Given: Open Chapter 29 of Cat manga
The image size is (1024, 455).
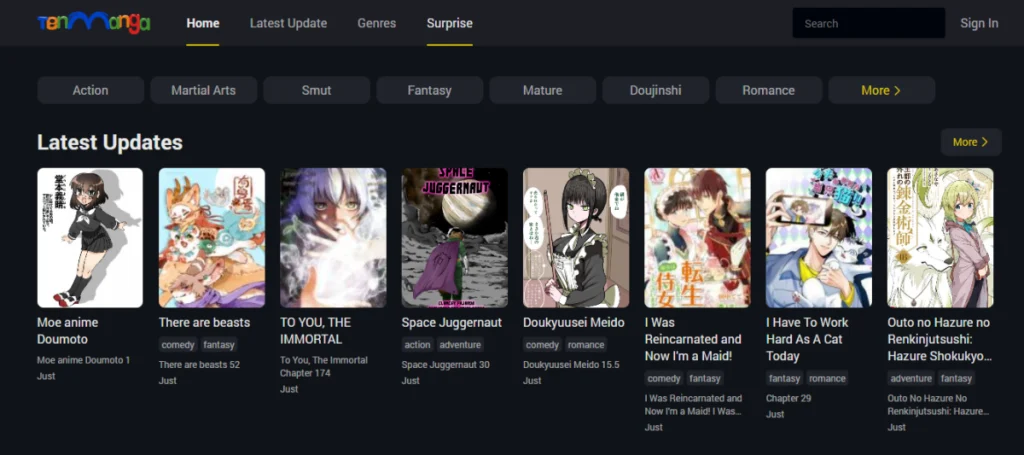Looking at the screenshot, I should (788, 399).
